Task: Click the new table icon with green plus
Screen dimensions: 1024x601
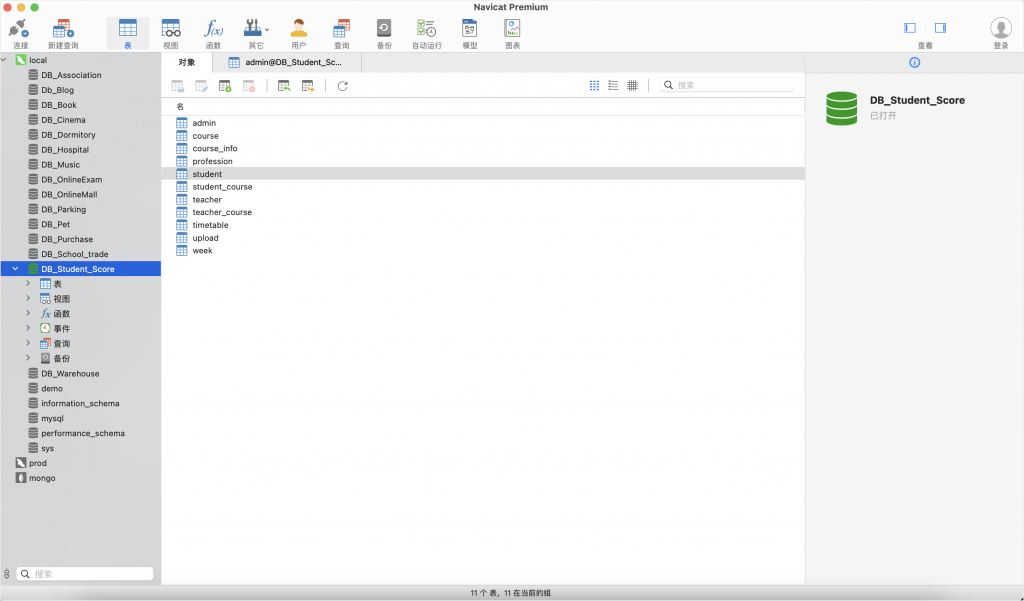Action: pos(225,86)
